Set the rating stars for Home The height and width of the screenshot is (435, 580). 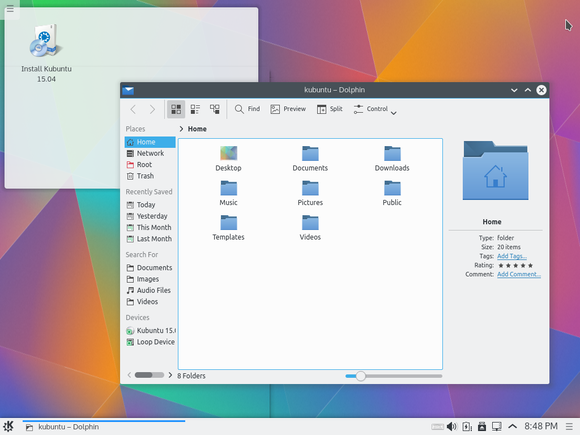pyautogui.click(x=516, y=265)
